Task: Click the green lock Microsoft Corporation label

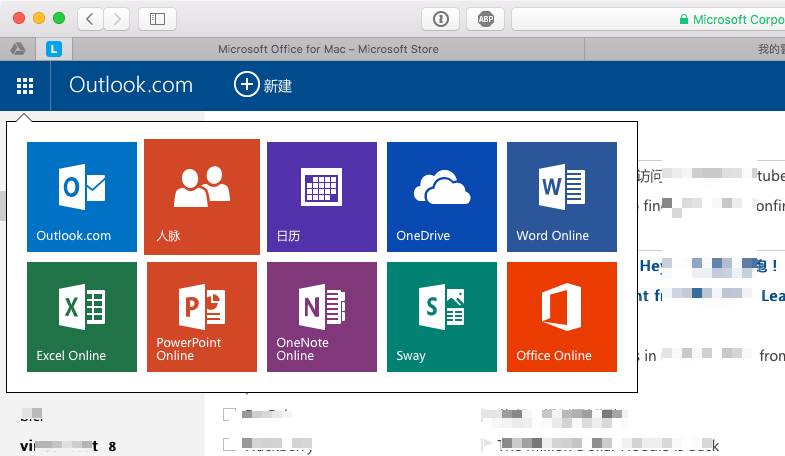Action: [x=732, y=20]
